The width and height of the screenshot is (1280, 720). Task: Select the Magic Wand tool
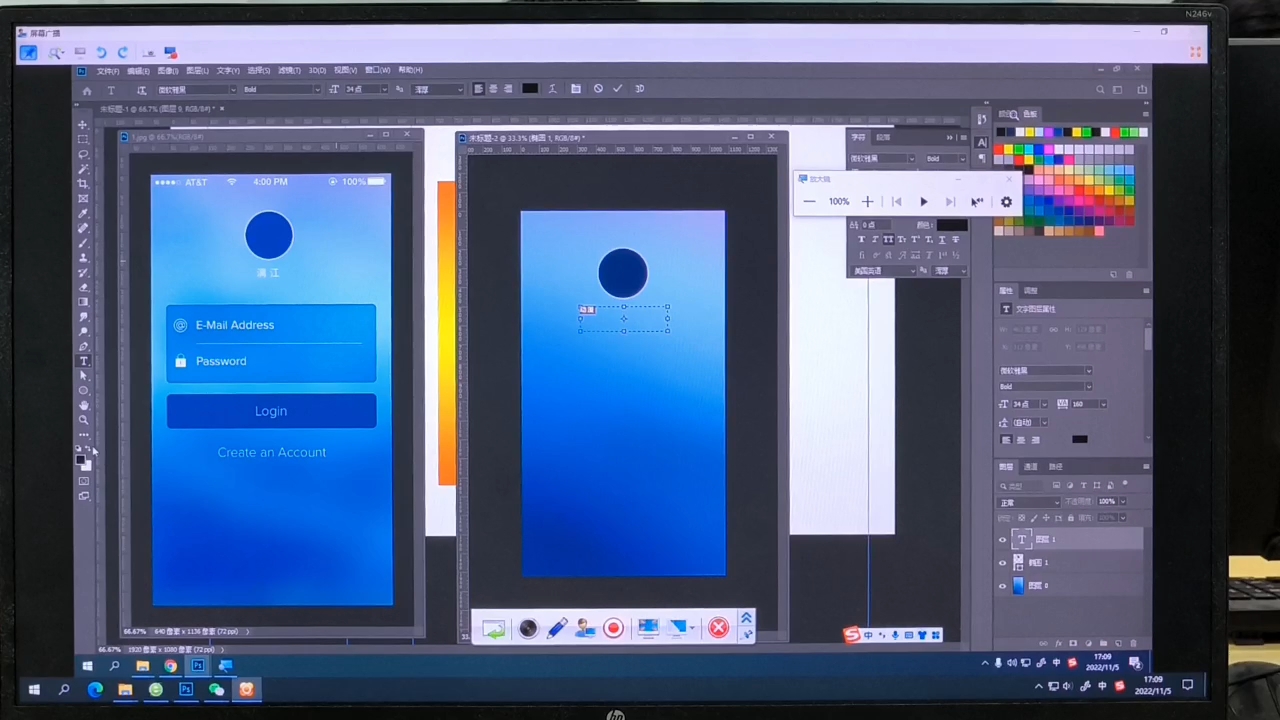click(83, 169)
